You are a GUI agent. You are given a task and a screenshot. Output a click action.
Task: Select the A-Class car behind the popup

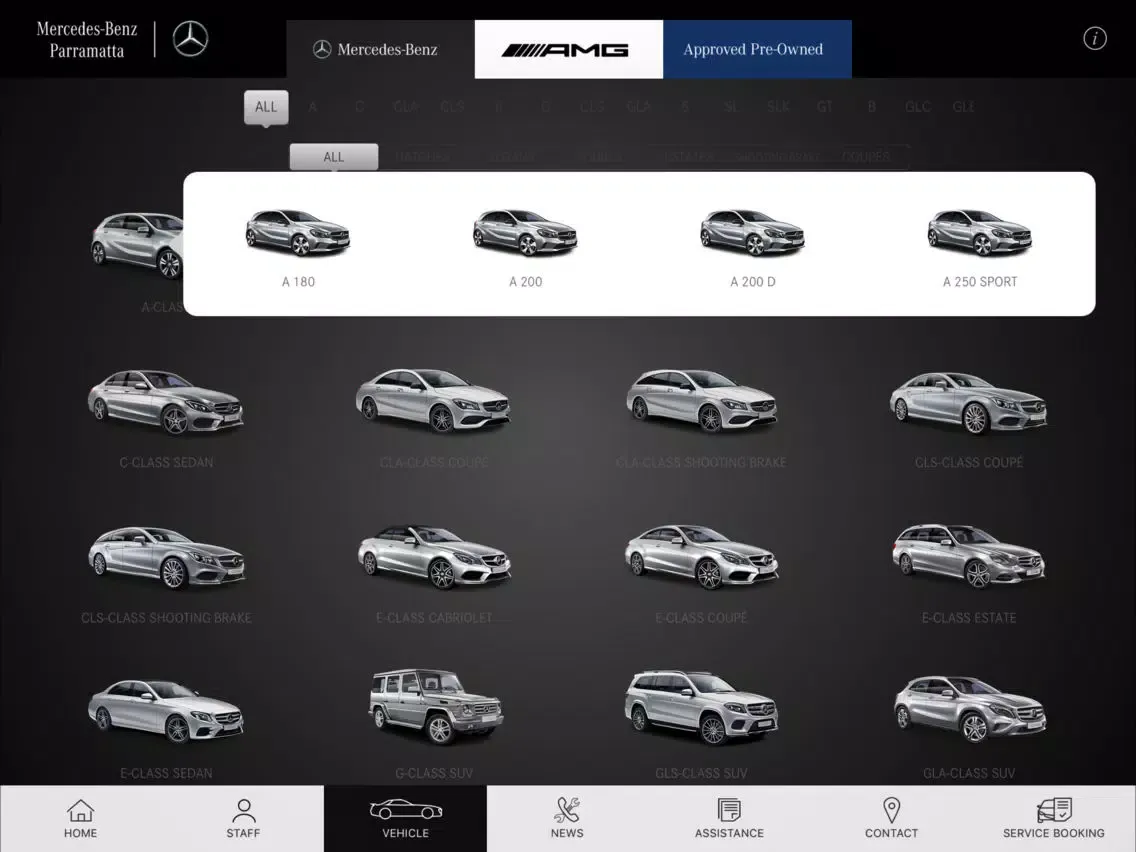(x=137, y=245)
